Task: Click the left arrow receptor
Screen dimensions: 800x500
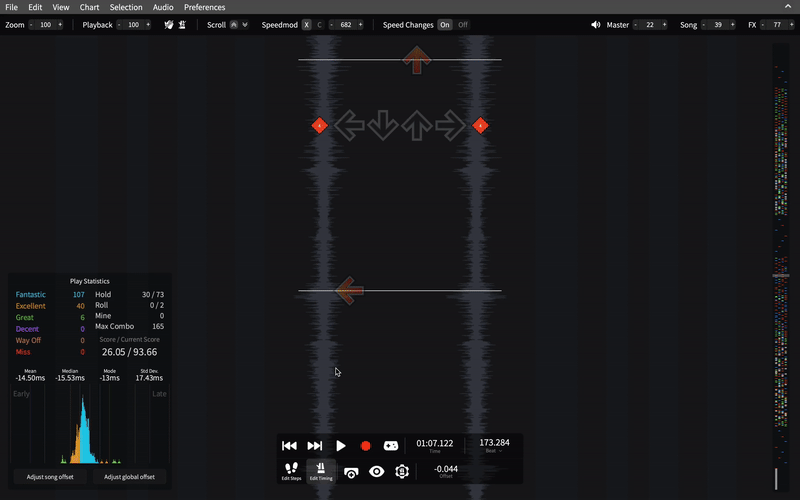Action: pyautogui.click(x=349, y=125)
